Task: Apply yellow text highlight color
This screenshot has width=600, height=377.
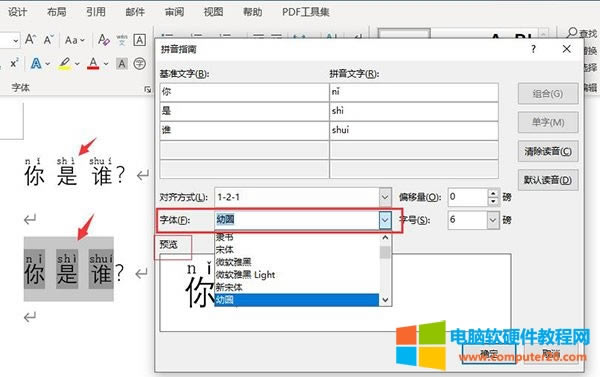Action: coord(64,64)
